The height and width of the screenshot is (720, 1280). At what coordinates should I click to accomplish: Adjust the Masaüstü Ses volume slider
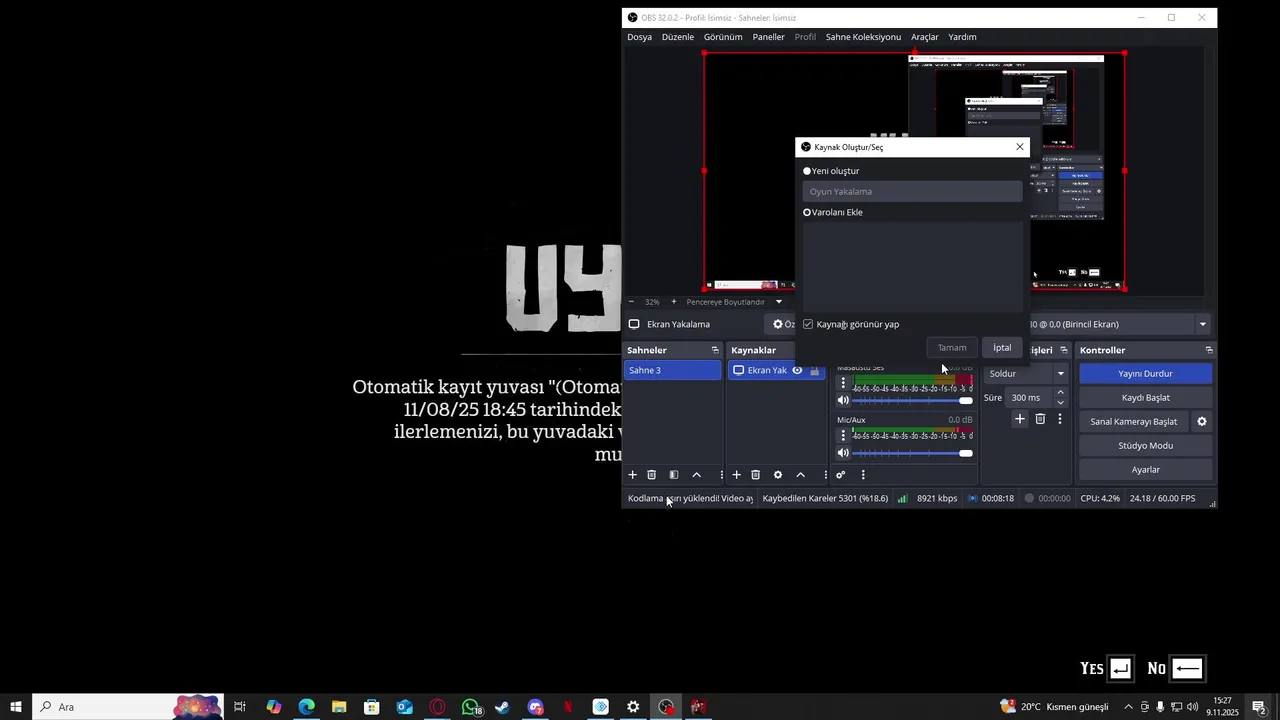913,400
